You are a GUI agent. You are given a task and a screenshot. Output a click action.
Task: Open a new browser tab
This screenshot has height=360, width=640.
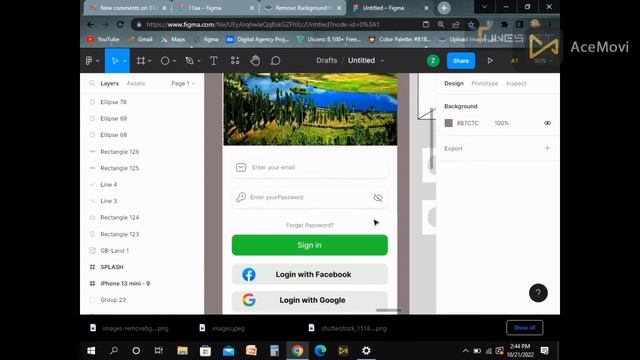point(444,8)
